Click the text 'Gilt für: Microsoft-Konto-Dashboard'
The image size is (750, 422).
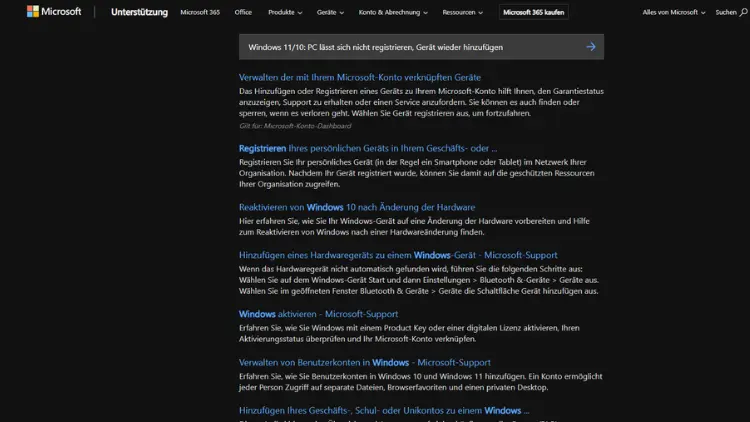coord(295,126)
